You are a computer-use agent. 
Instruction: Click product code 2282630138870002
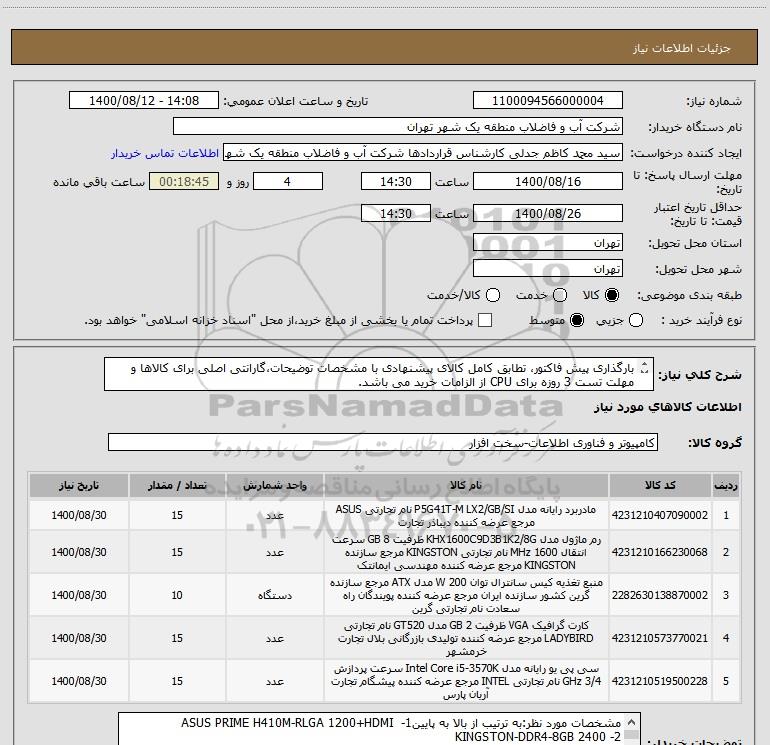[x=660, y=595]
